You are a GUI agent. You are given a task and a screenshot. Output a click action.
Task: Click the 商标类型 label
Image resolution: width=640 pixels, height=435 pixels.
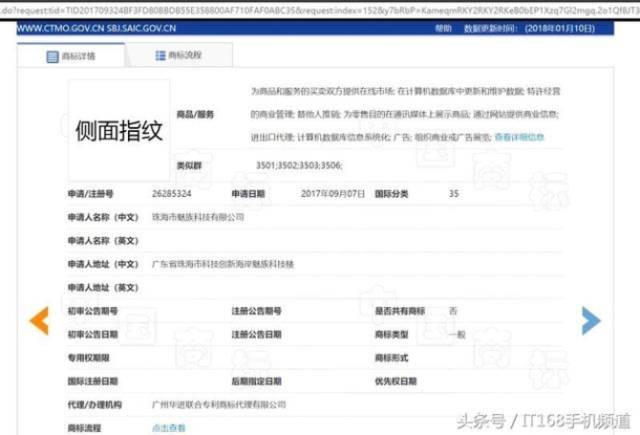[x=391, y=334]
